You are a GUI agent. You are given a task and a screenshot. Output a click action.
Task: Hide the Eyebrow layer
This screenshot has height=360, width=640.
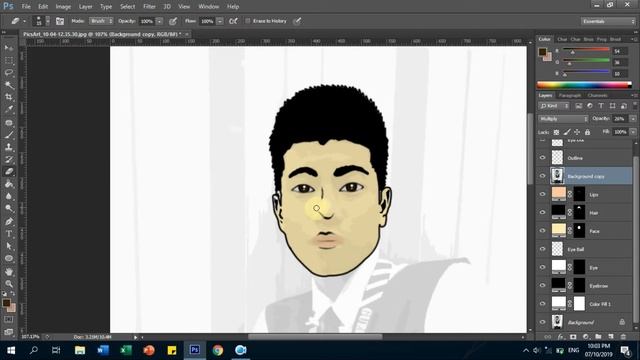coord(542,285)
